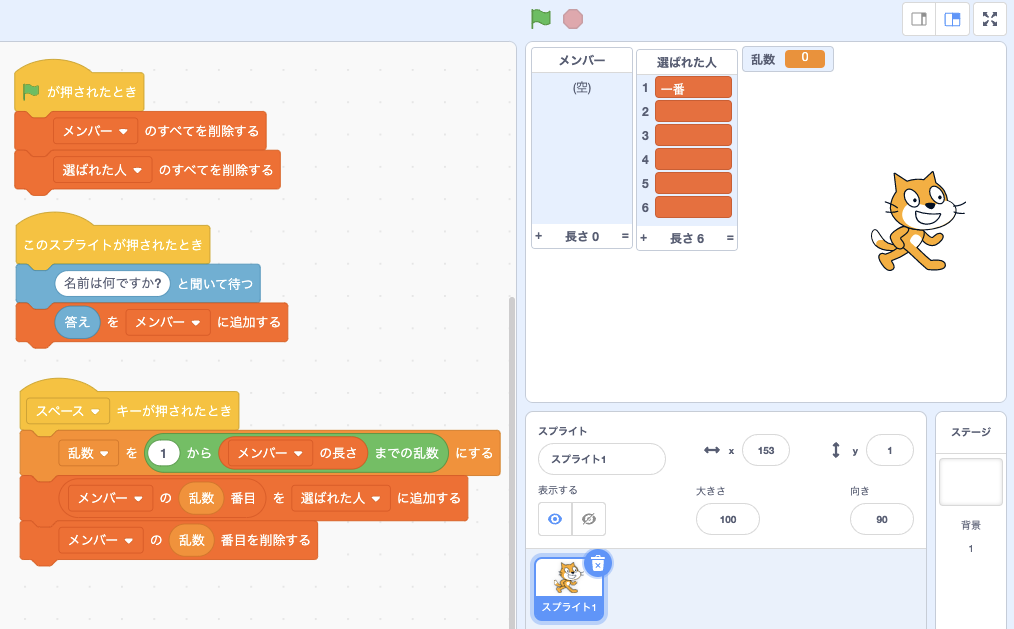Select item 1 一番 in 選ばれた人 list
Screen dimensions: 1014x629
[693, 87]
